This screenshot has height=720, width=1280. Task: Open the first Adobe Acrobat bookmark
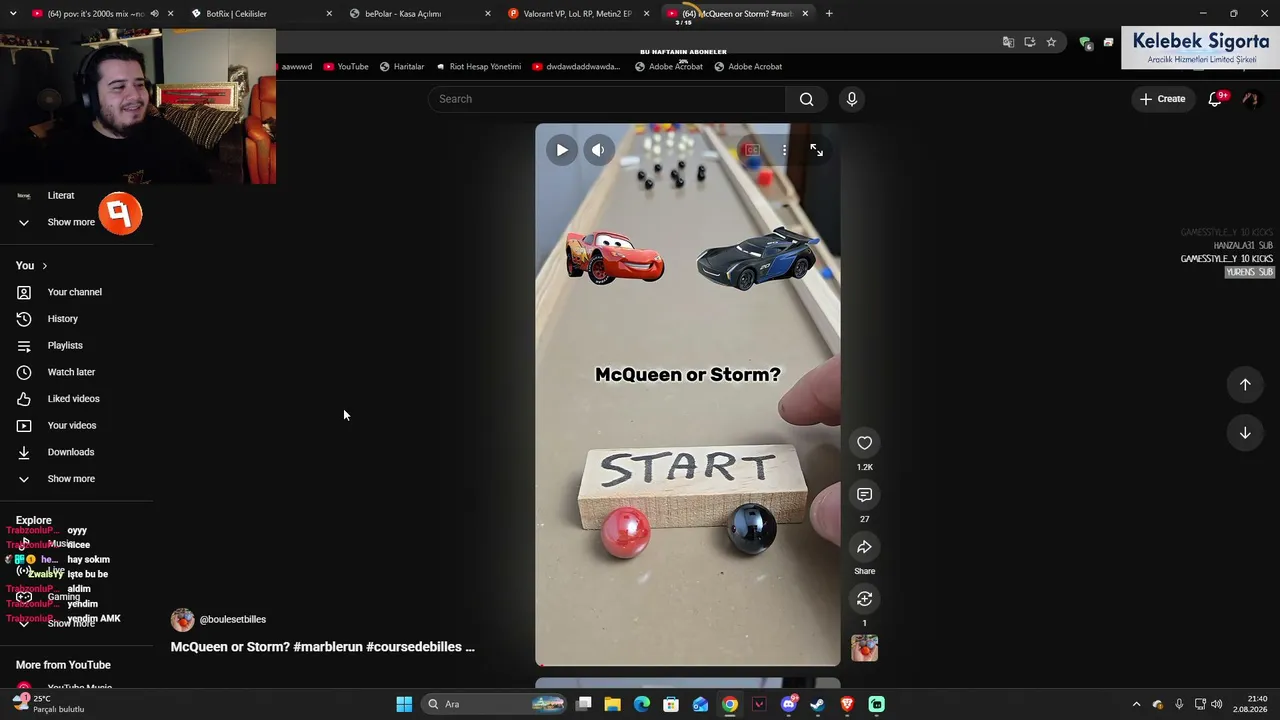click(x=669, y=67)
